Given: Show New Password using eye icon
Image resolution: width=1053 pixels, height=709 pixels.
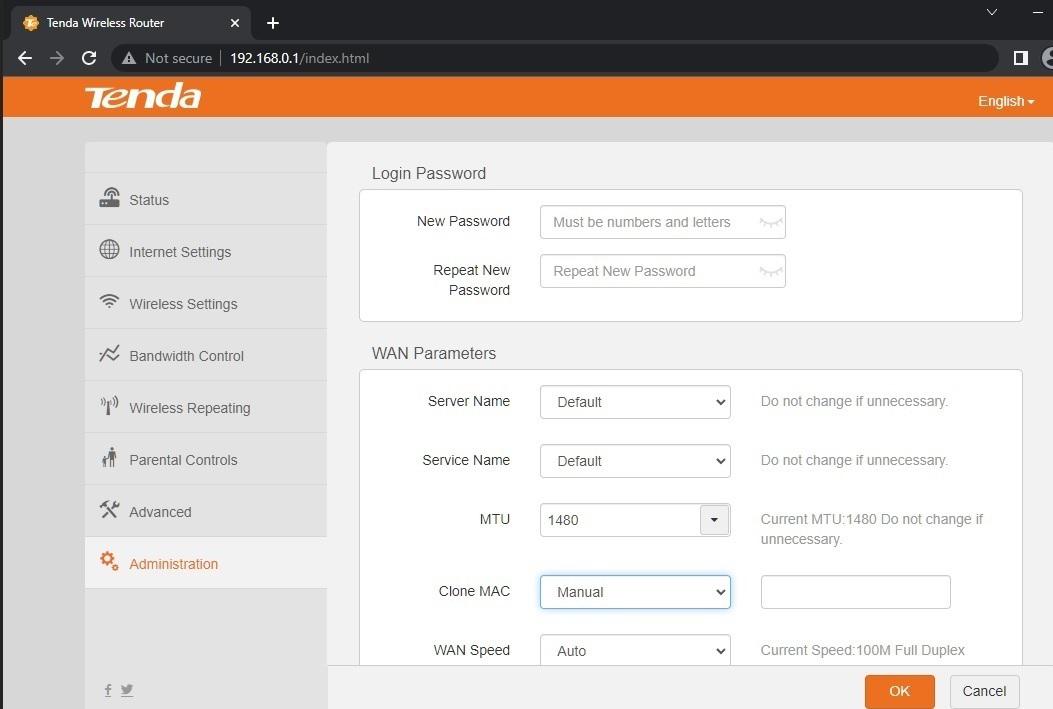Looking at the screenshot, I should click(x=771, y=222).
